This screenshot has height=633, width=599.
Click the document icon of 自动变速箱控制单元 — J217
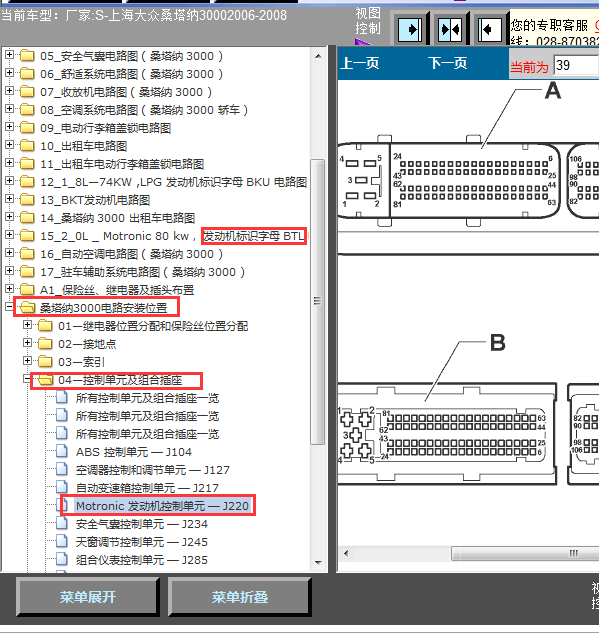(x=62, y=487)
